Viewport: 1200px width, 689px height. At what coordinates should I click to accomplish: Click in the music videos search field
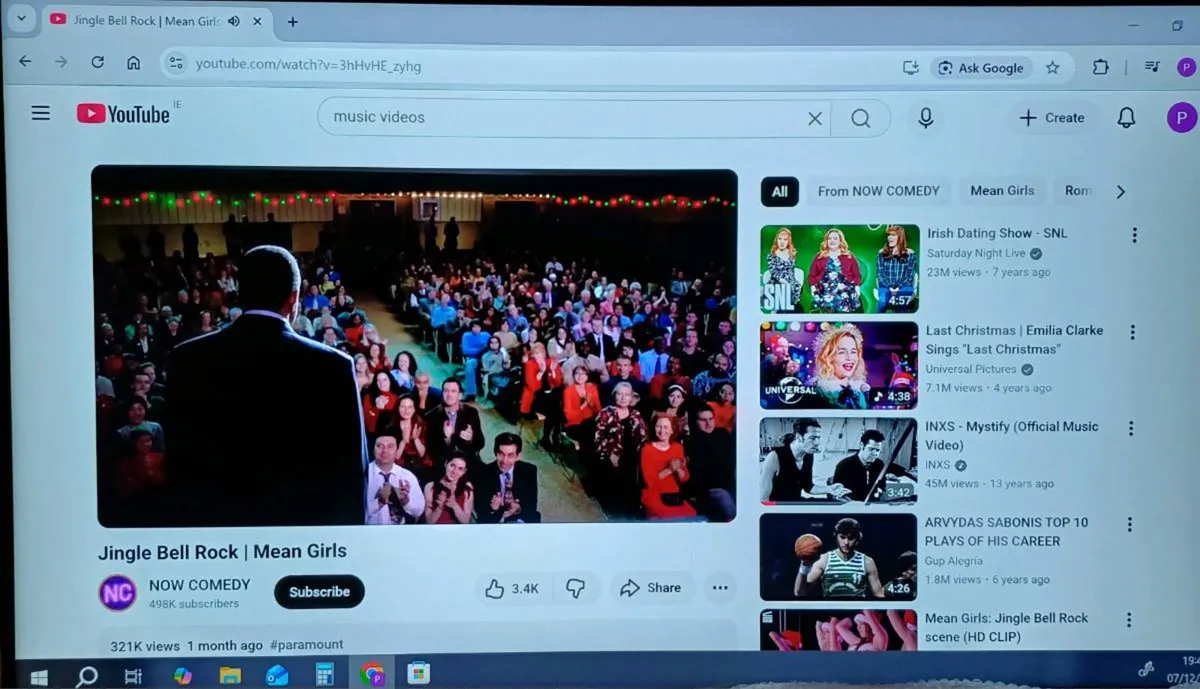[x=560, y=117]
